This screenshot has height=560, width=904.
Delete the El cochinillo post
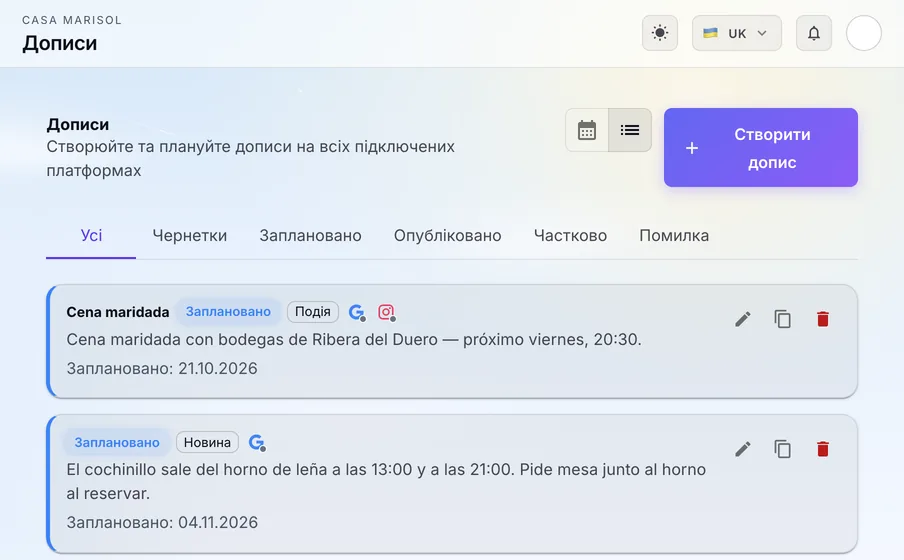click(823, 449)
